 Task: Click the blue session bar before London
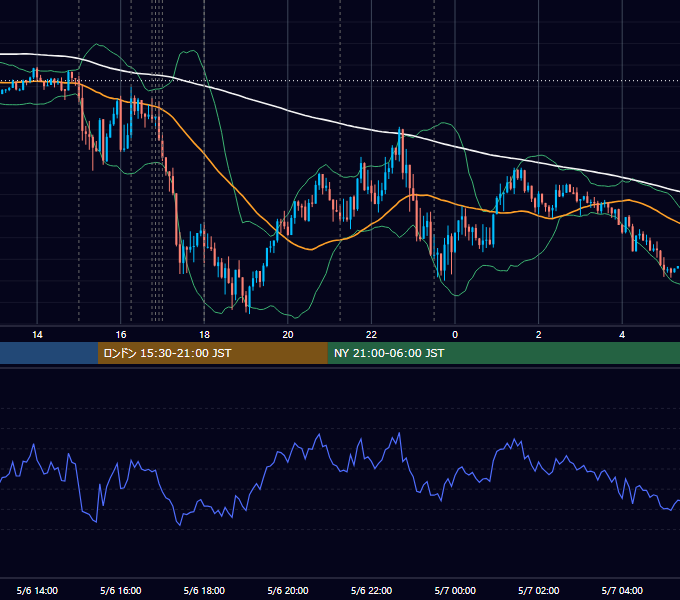click(x=49, y=353)
